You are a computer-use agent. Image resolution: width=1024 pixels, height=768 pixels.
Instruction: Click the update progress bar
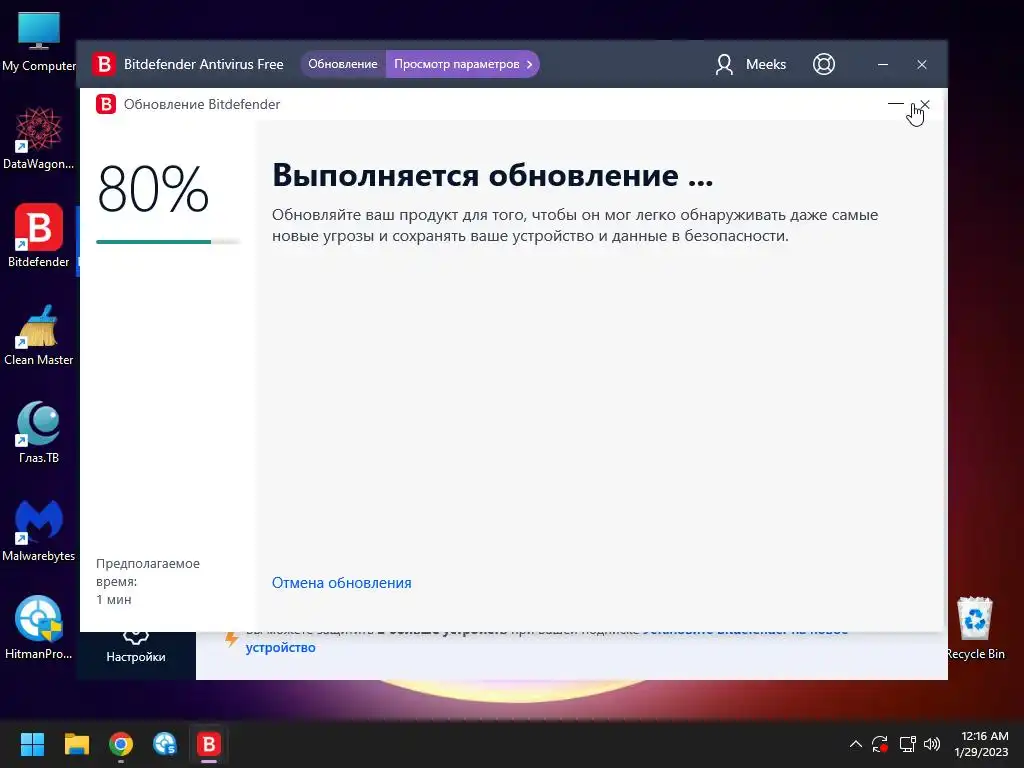168,242
